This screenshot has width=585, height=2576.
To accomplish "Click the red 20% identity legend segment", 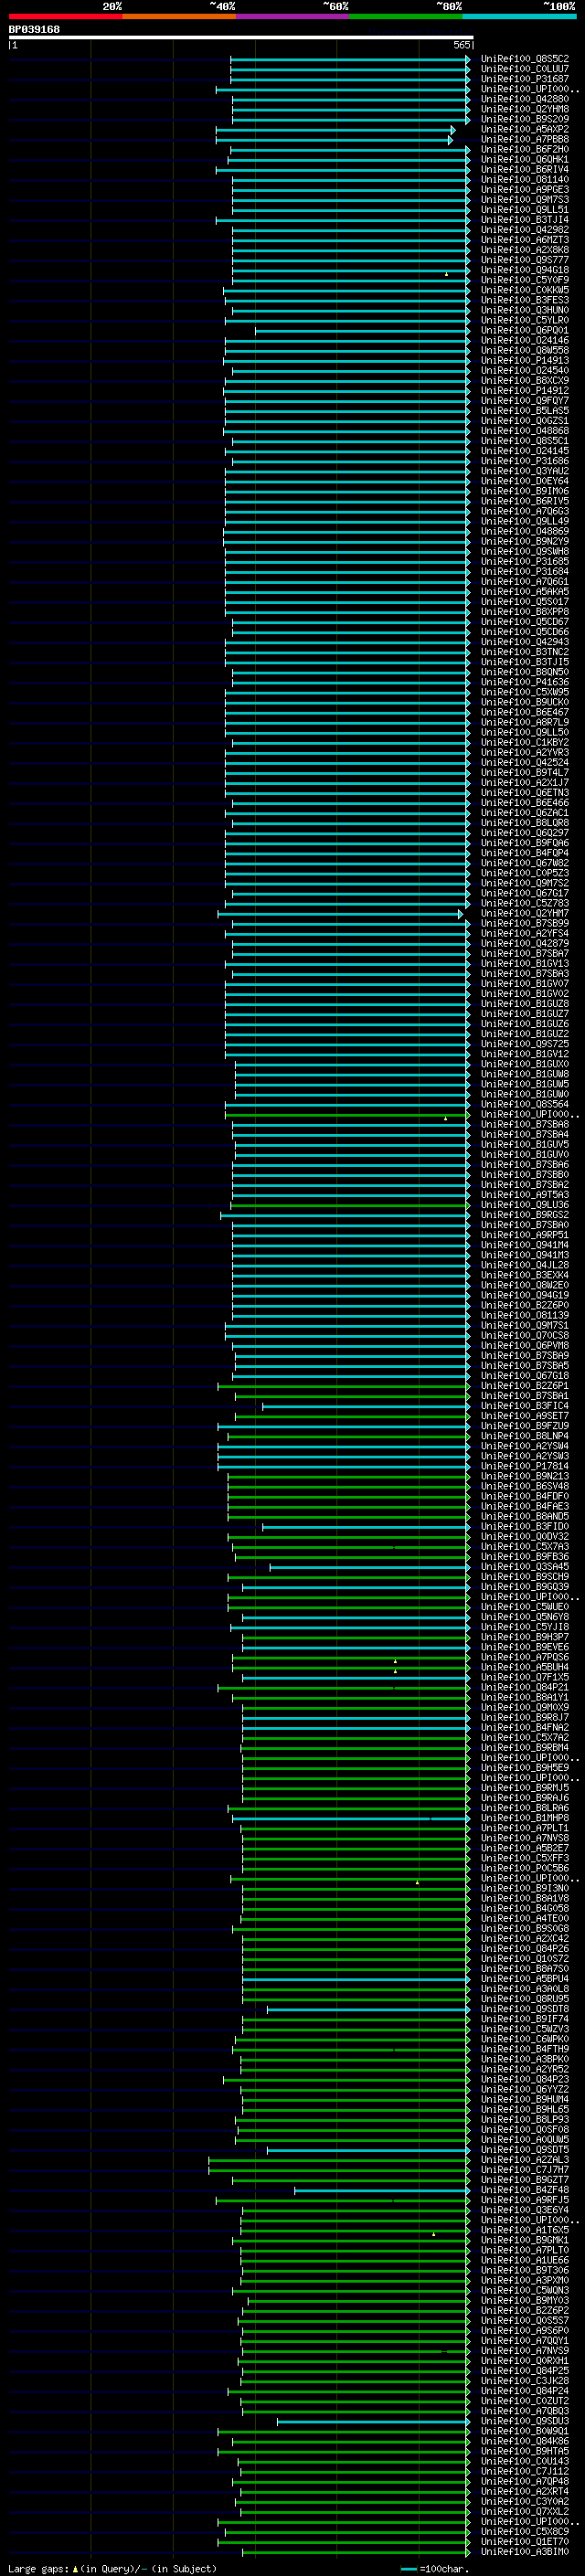I will (x=65, y=16).
